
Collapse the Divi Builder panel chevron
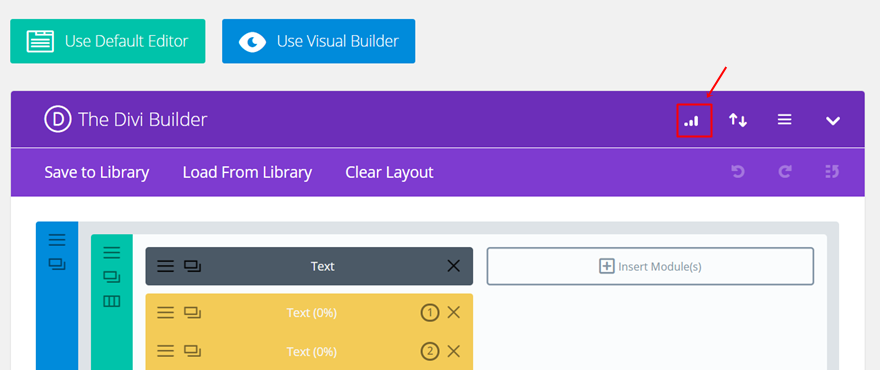(833, 121)
